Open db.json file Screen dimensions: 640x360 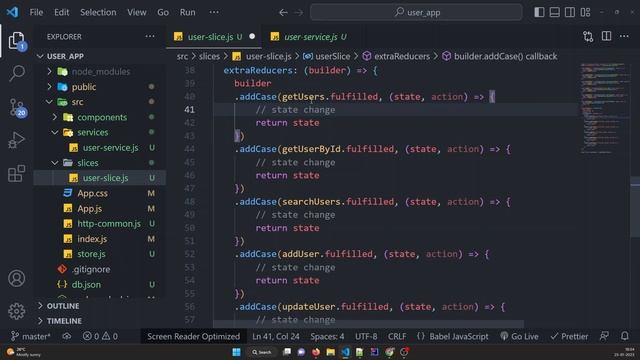point(100,284)
